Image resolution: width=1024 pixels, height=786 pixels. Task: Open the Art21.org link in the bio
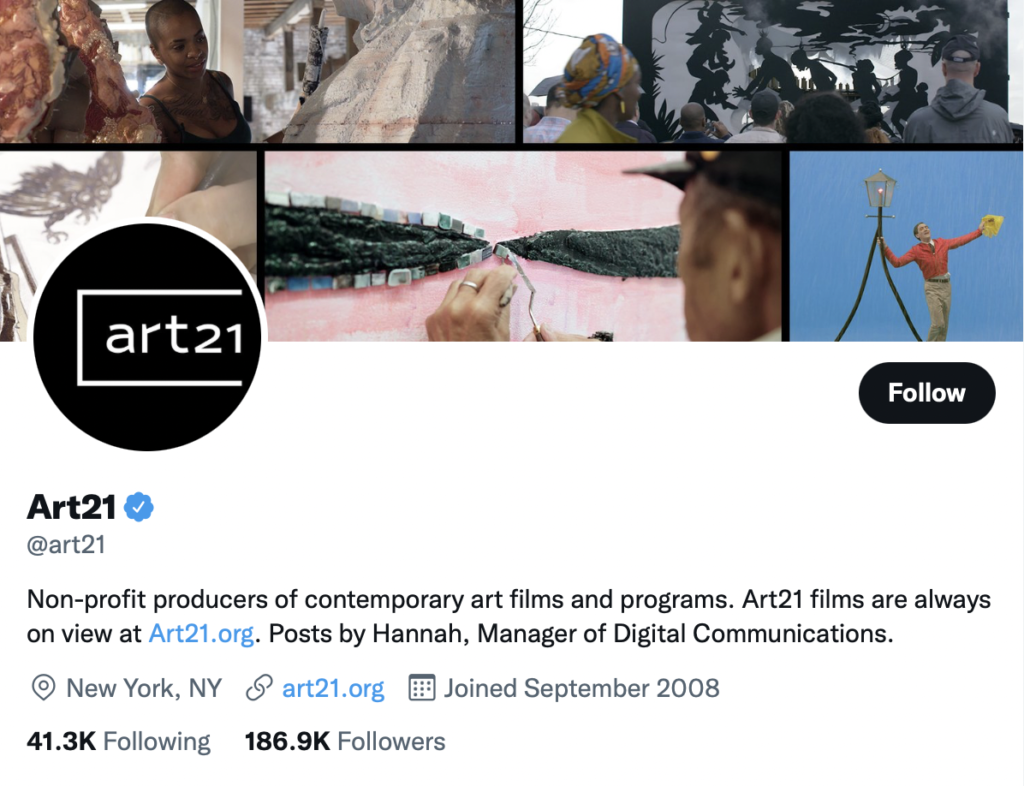[x=201, y=633]
